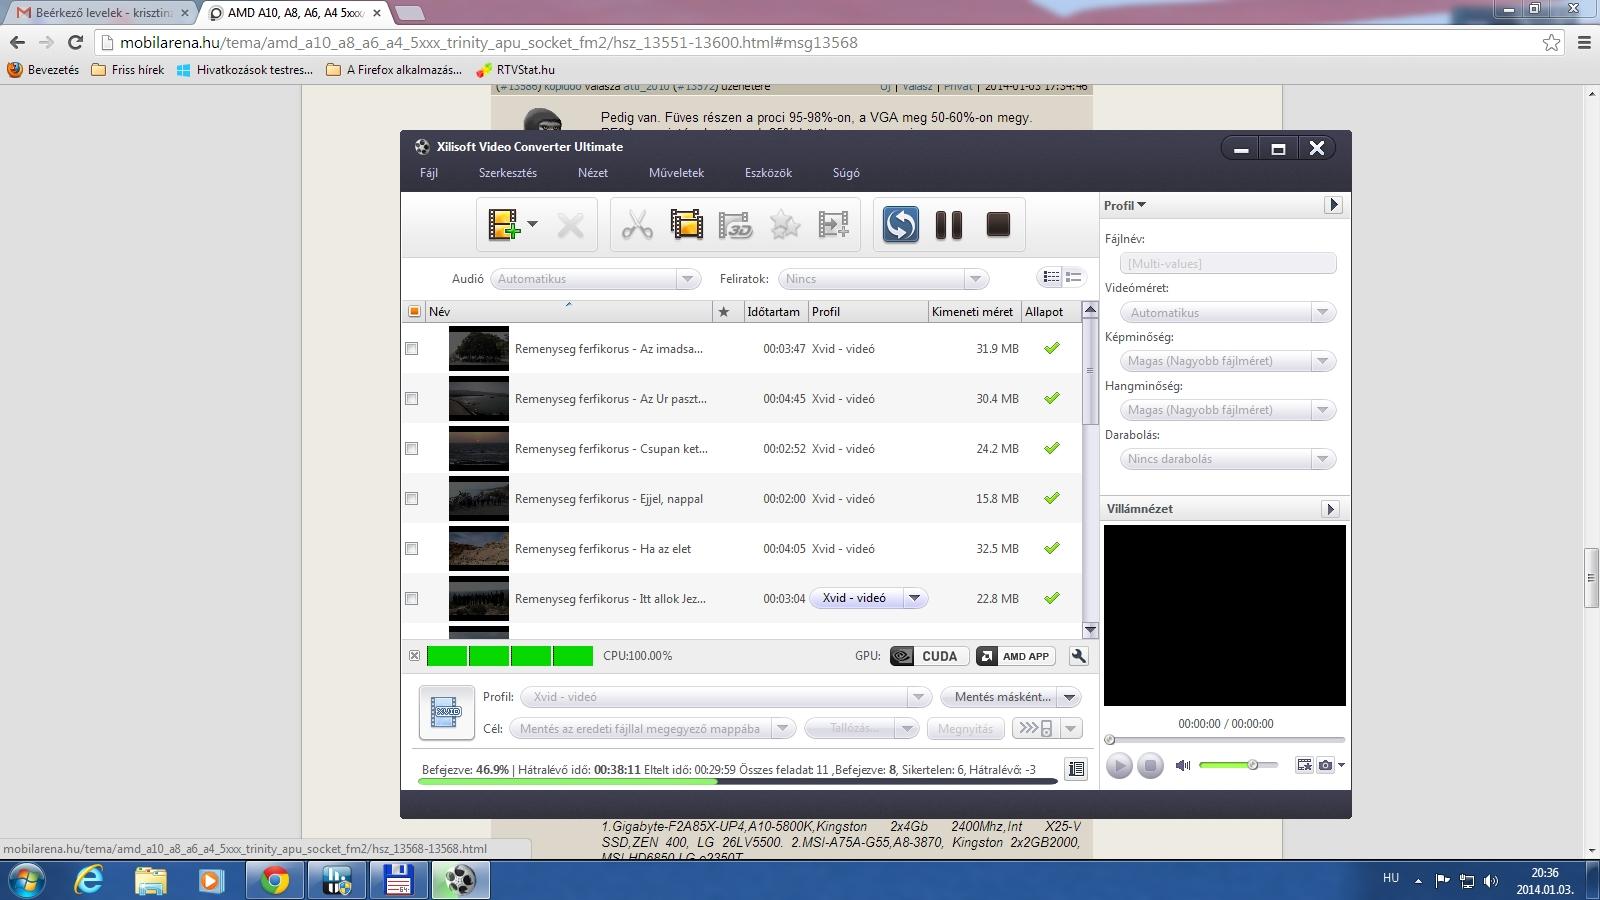
Task: Mute the preview volume speaker
Action: [x=1183, y=765]
